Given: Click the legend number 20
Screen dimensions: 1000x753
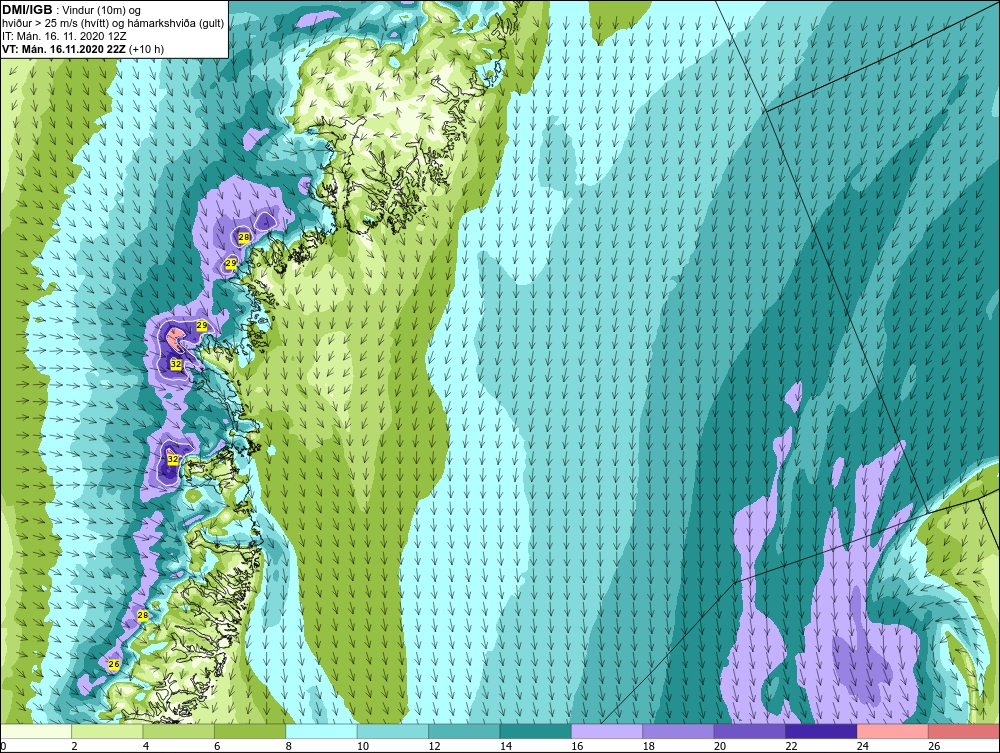Looking at the screenshot, I should click(720, 746).
